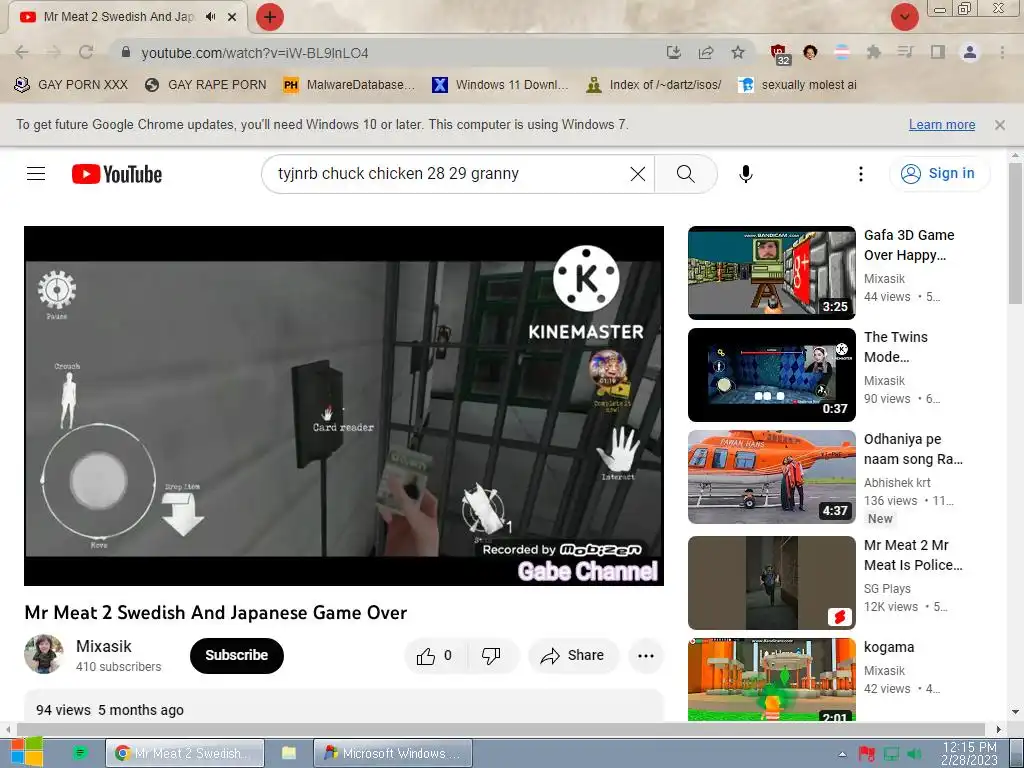
Task: Run search with magnifier button
Action: coord(686,174)
